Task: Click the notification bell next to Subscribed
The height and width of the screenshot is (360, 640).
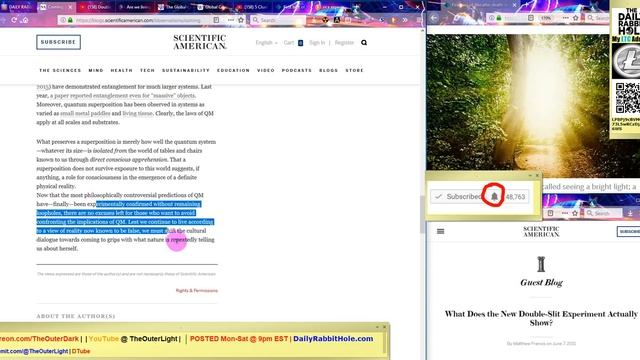Action: point(494,196)
